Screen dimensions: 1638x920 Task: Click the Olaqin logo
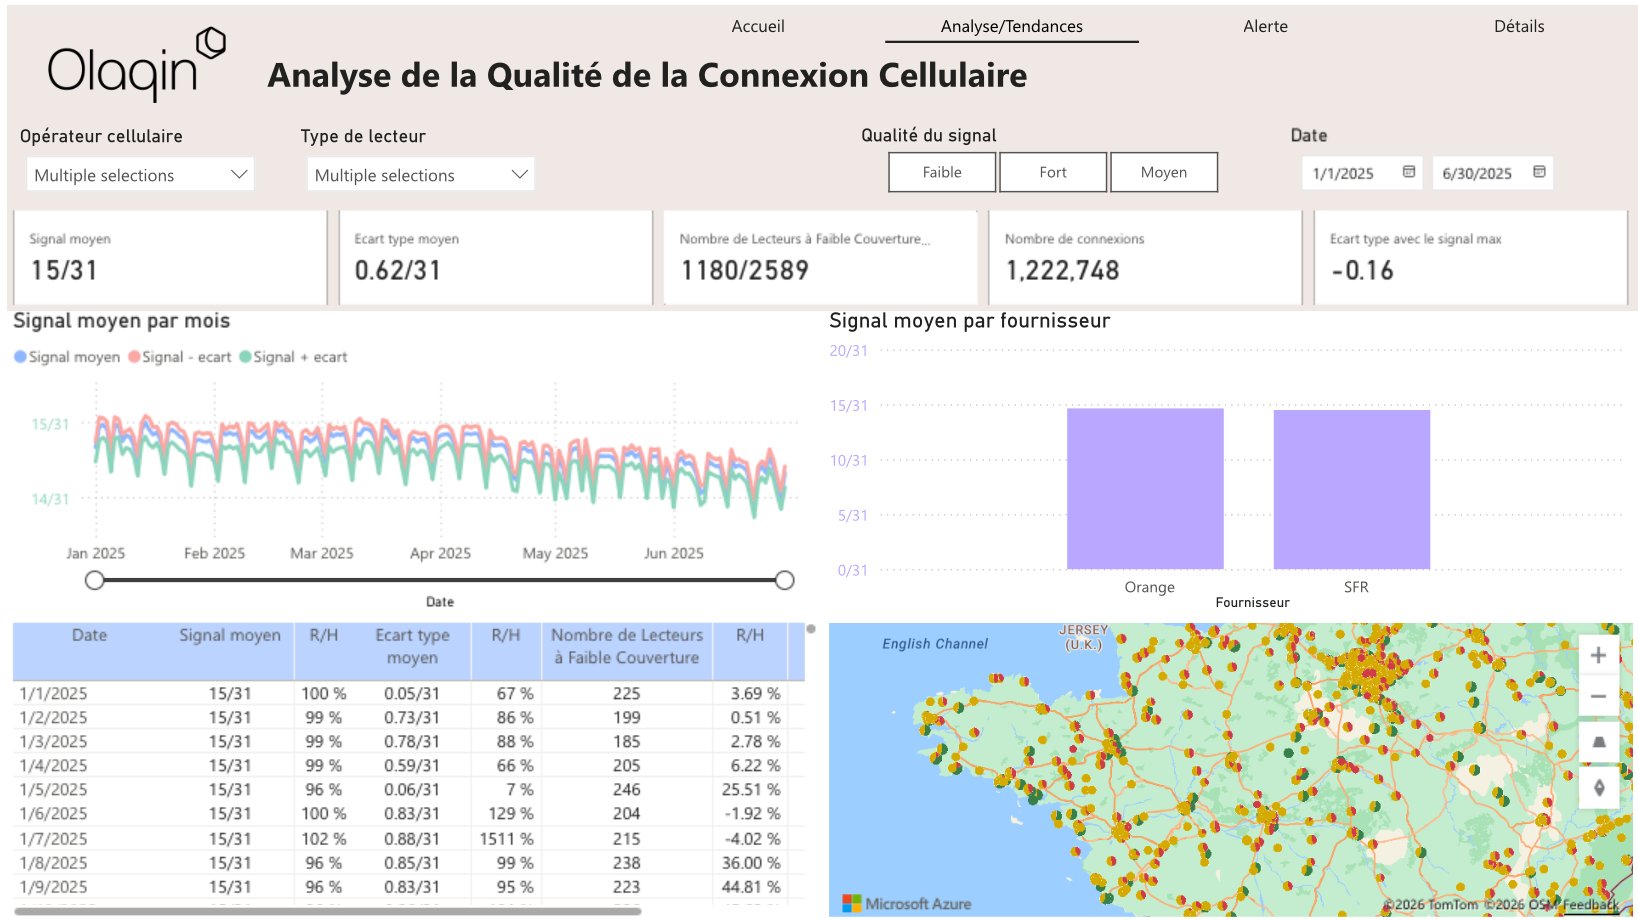(137, 64)
